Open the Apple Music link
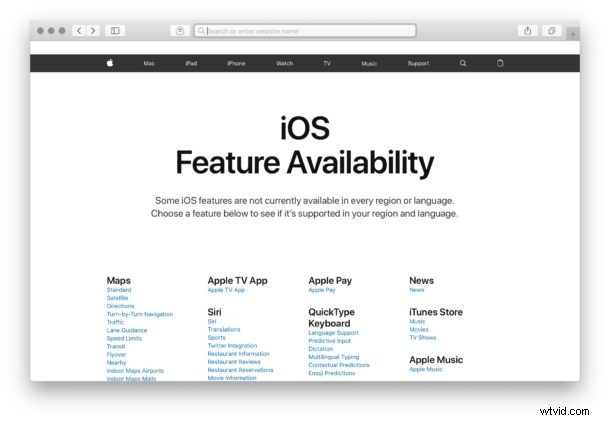 coord(426,369)
